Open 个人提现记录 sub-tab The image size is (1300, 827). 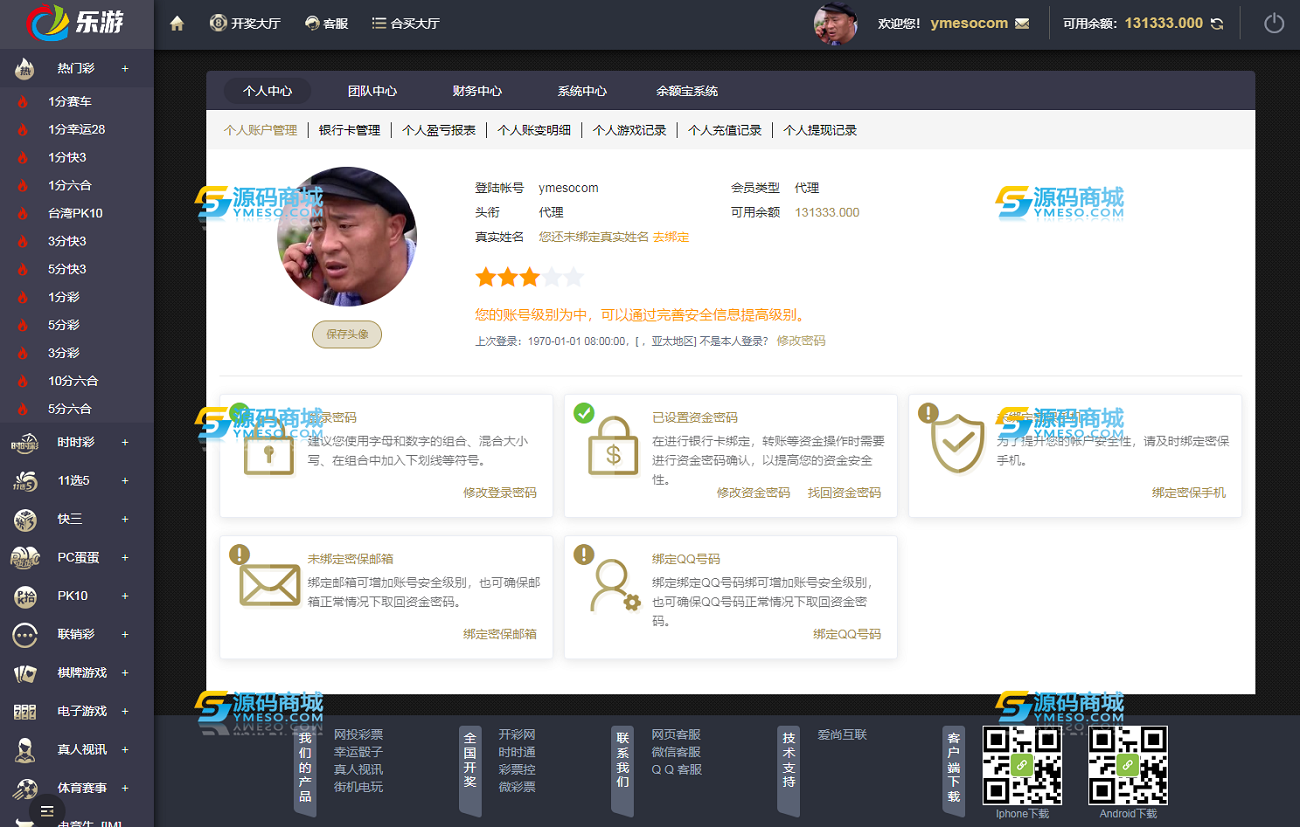[820, 130]
